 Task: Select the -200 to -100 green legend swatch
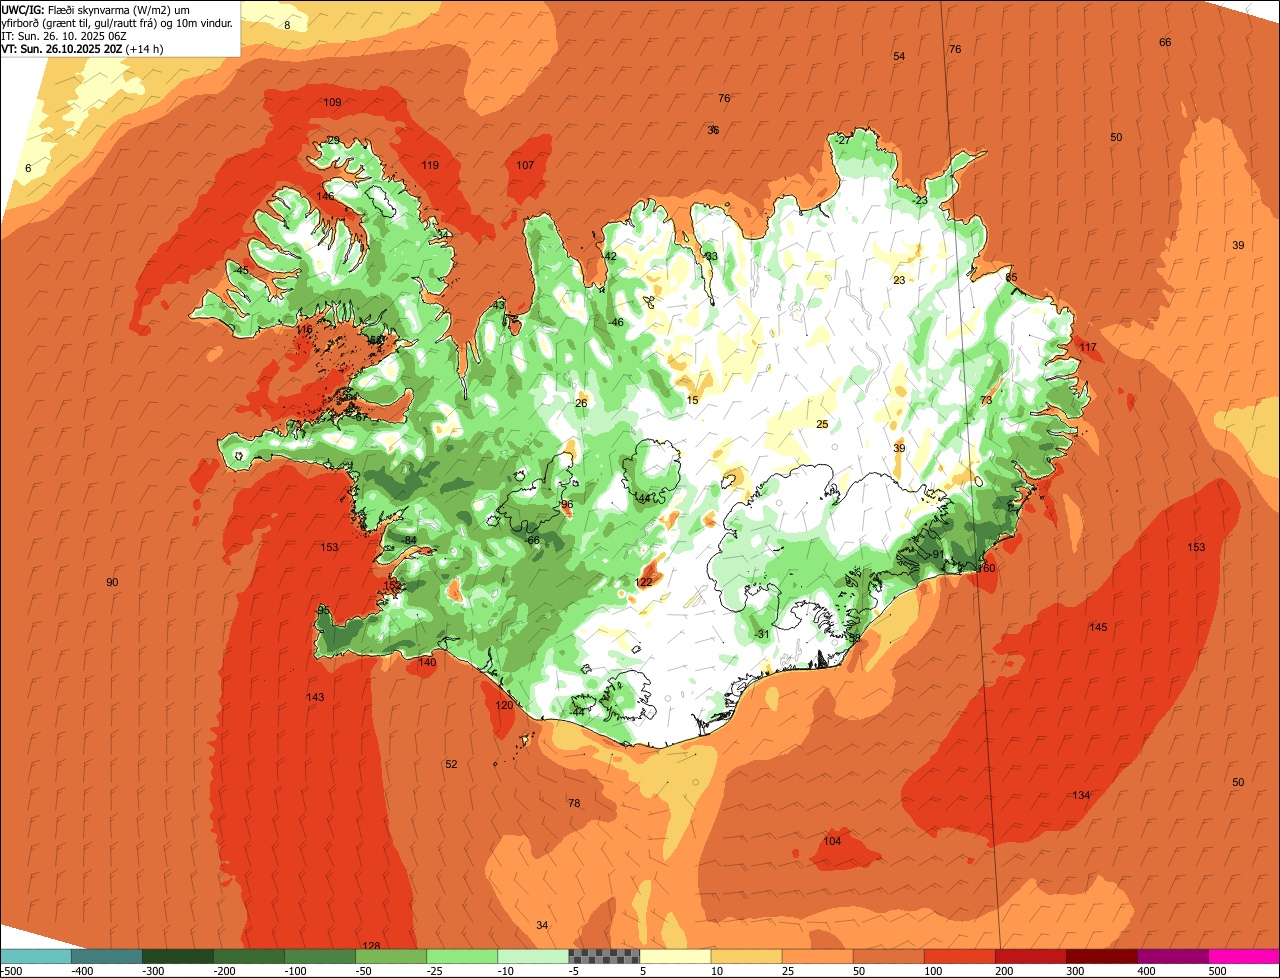(249, 956)
